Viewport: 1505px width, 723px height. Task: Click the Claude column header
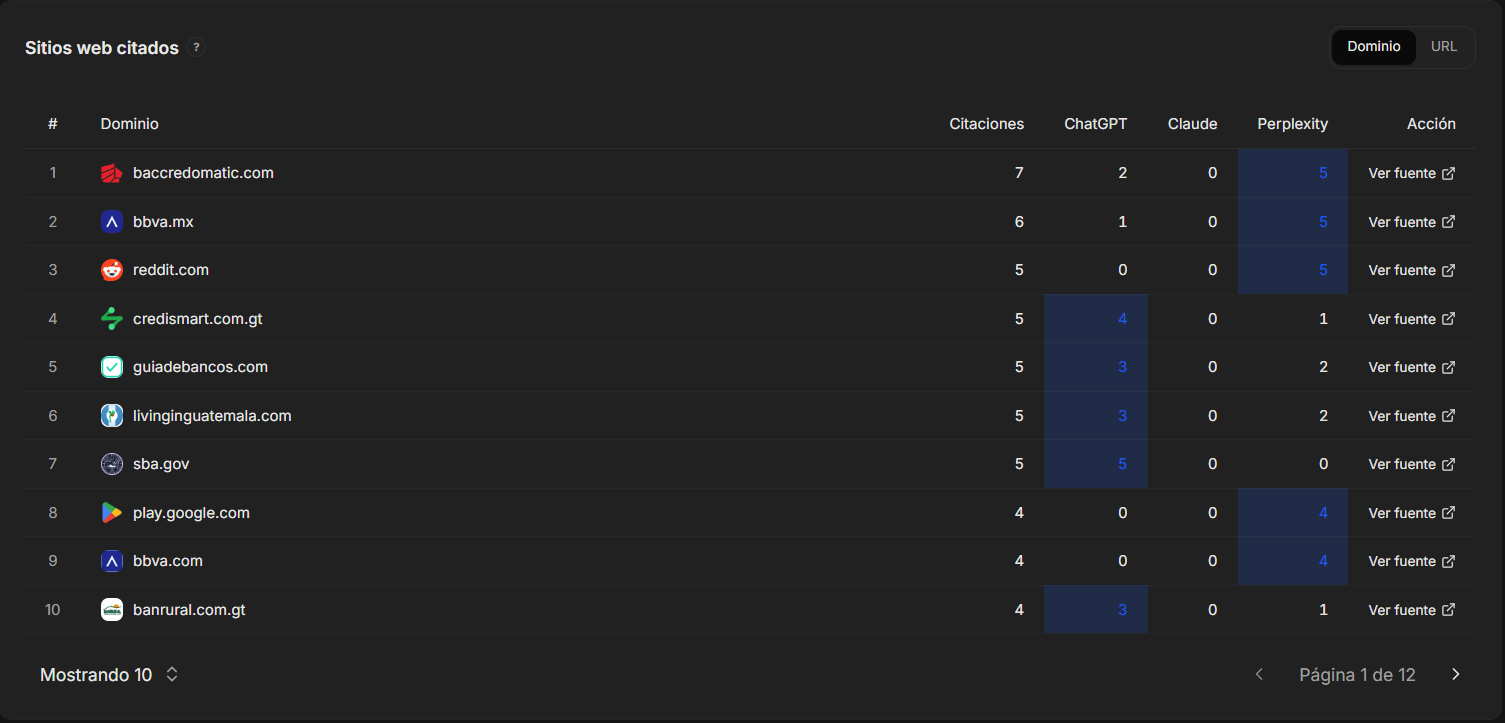[1192, 124]
